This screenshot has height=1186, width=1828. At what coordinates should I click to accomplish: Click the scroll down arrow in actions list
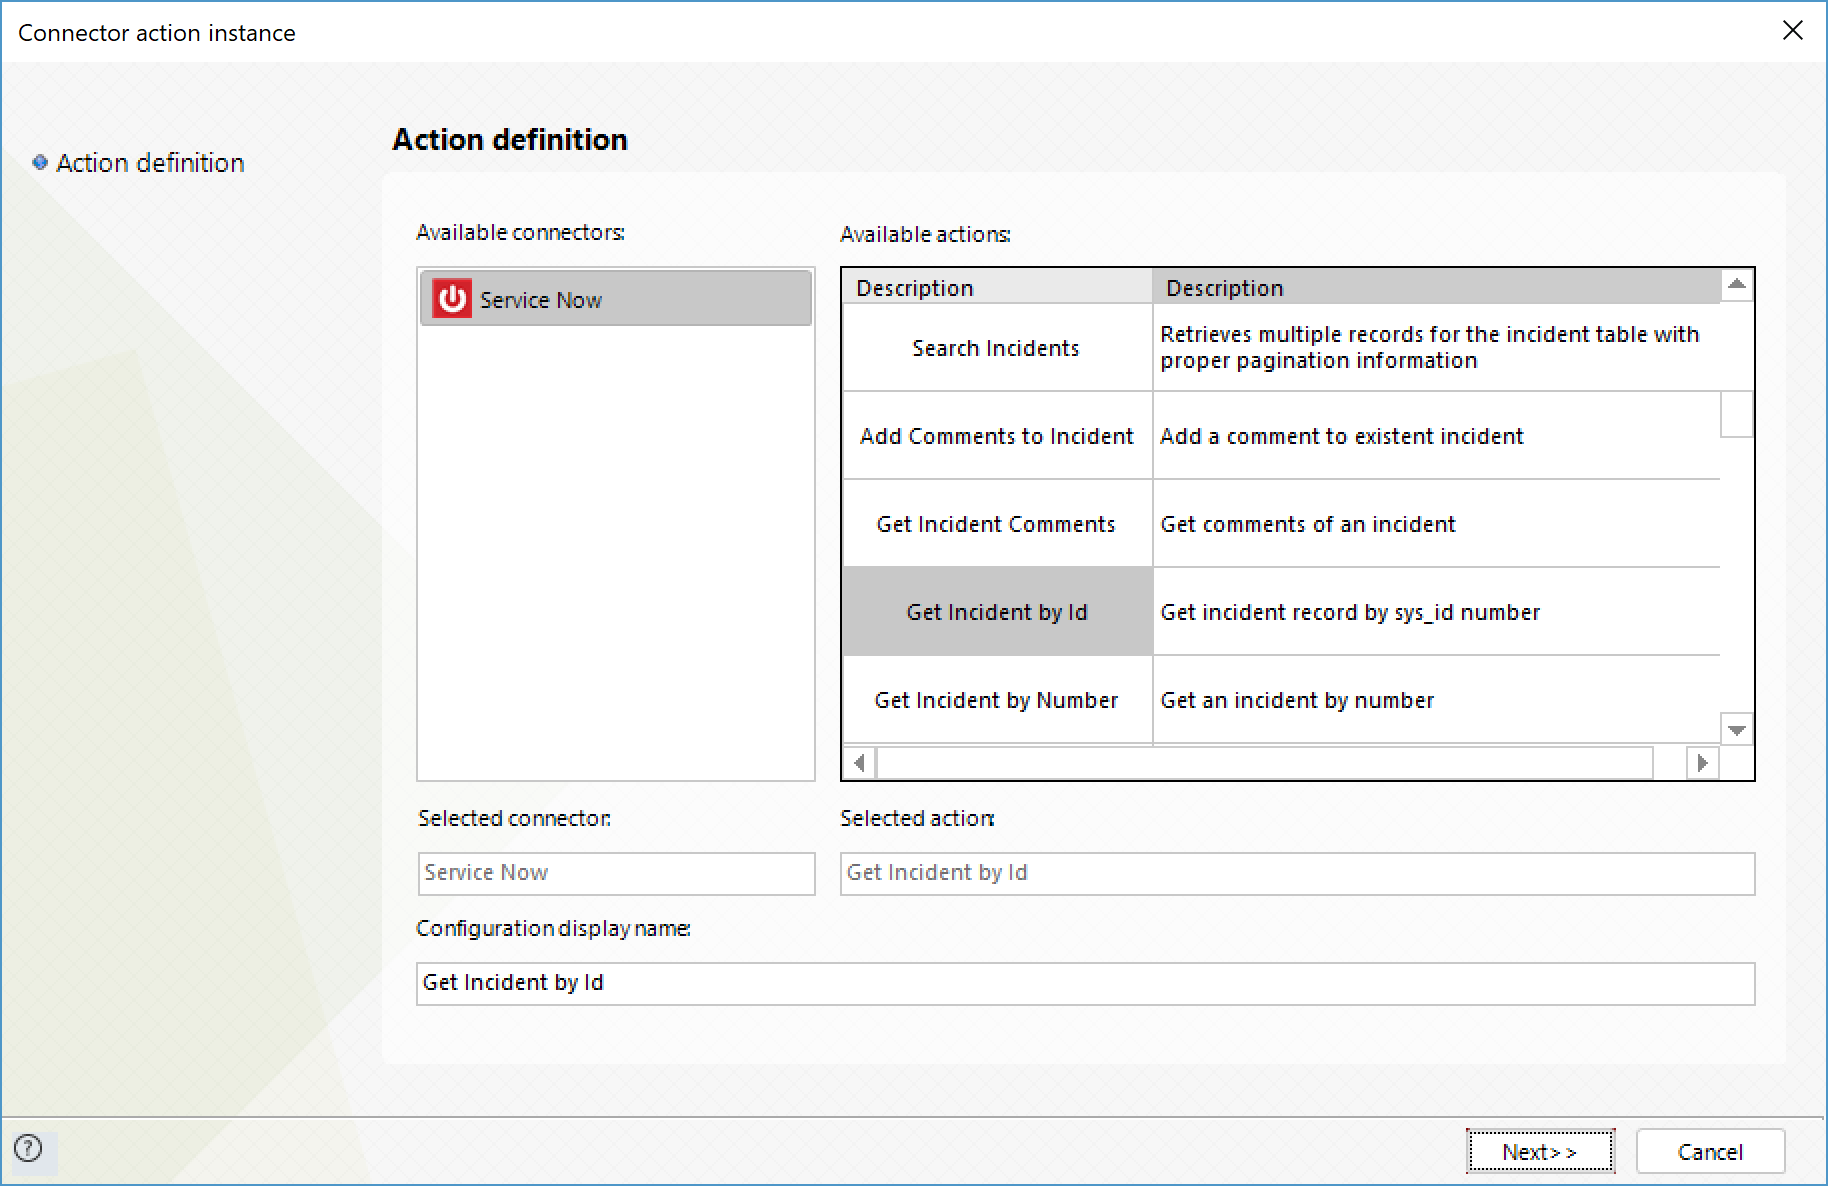click(x=1737, y=729)
